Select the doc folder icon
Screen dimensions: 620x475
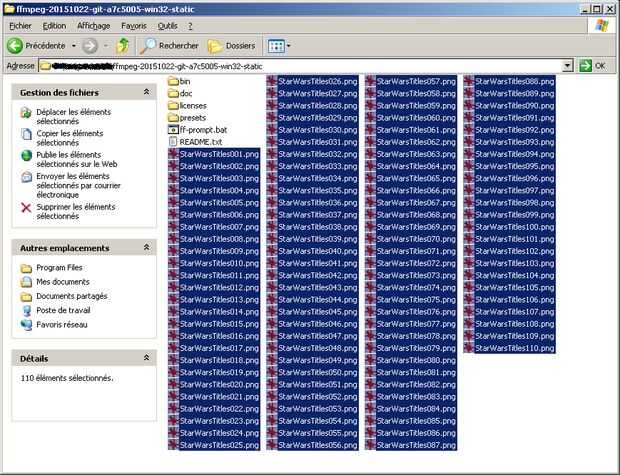pyautogui.click(x=173, y=94)
